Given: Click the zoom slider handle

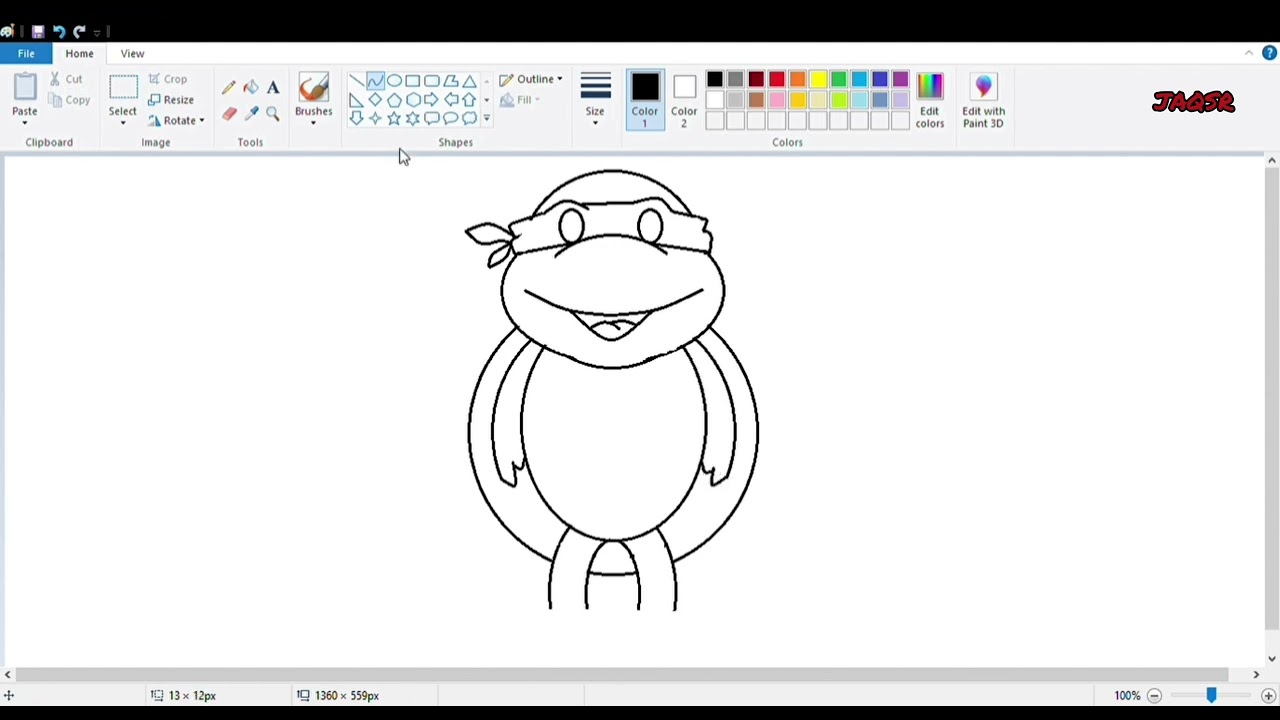Looking at the screenshot, I should 1211,695.
